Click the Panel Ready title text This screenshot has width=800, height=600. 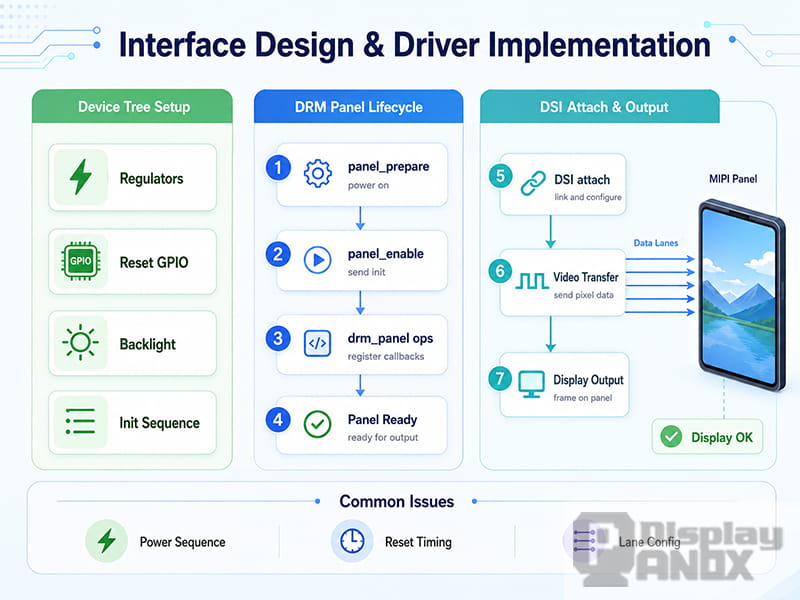pos(382,419)
